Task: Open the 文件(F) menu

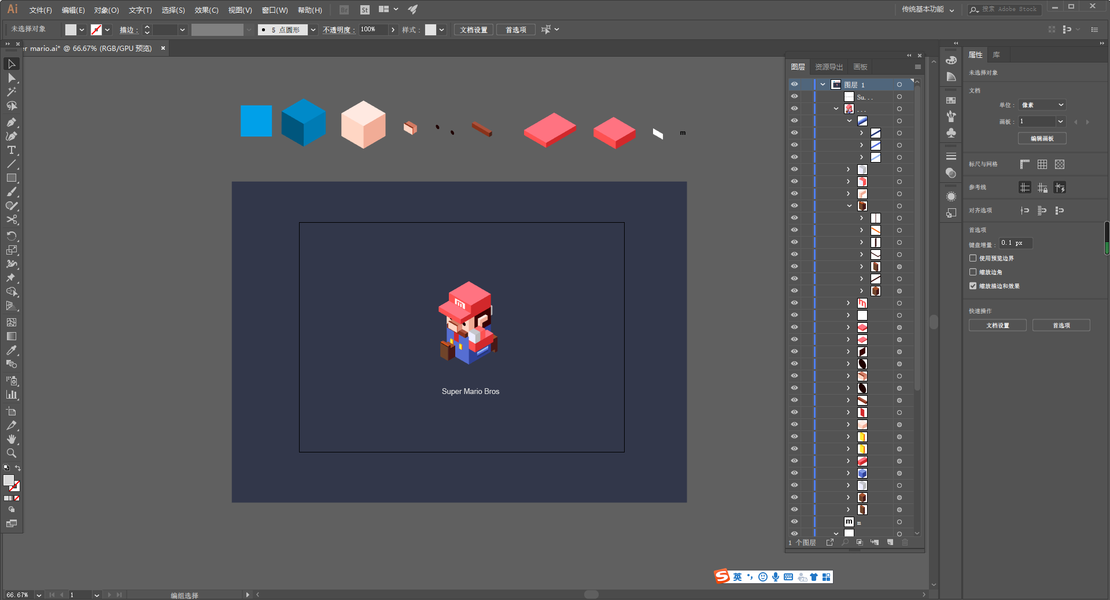Action: (x=40, y=10)
